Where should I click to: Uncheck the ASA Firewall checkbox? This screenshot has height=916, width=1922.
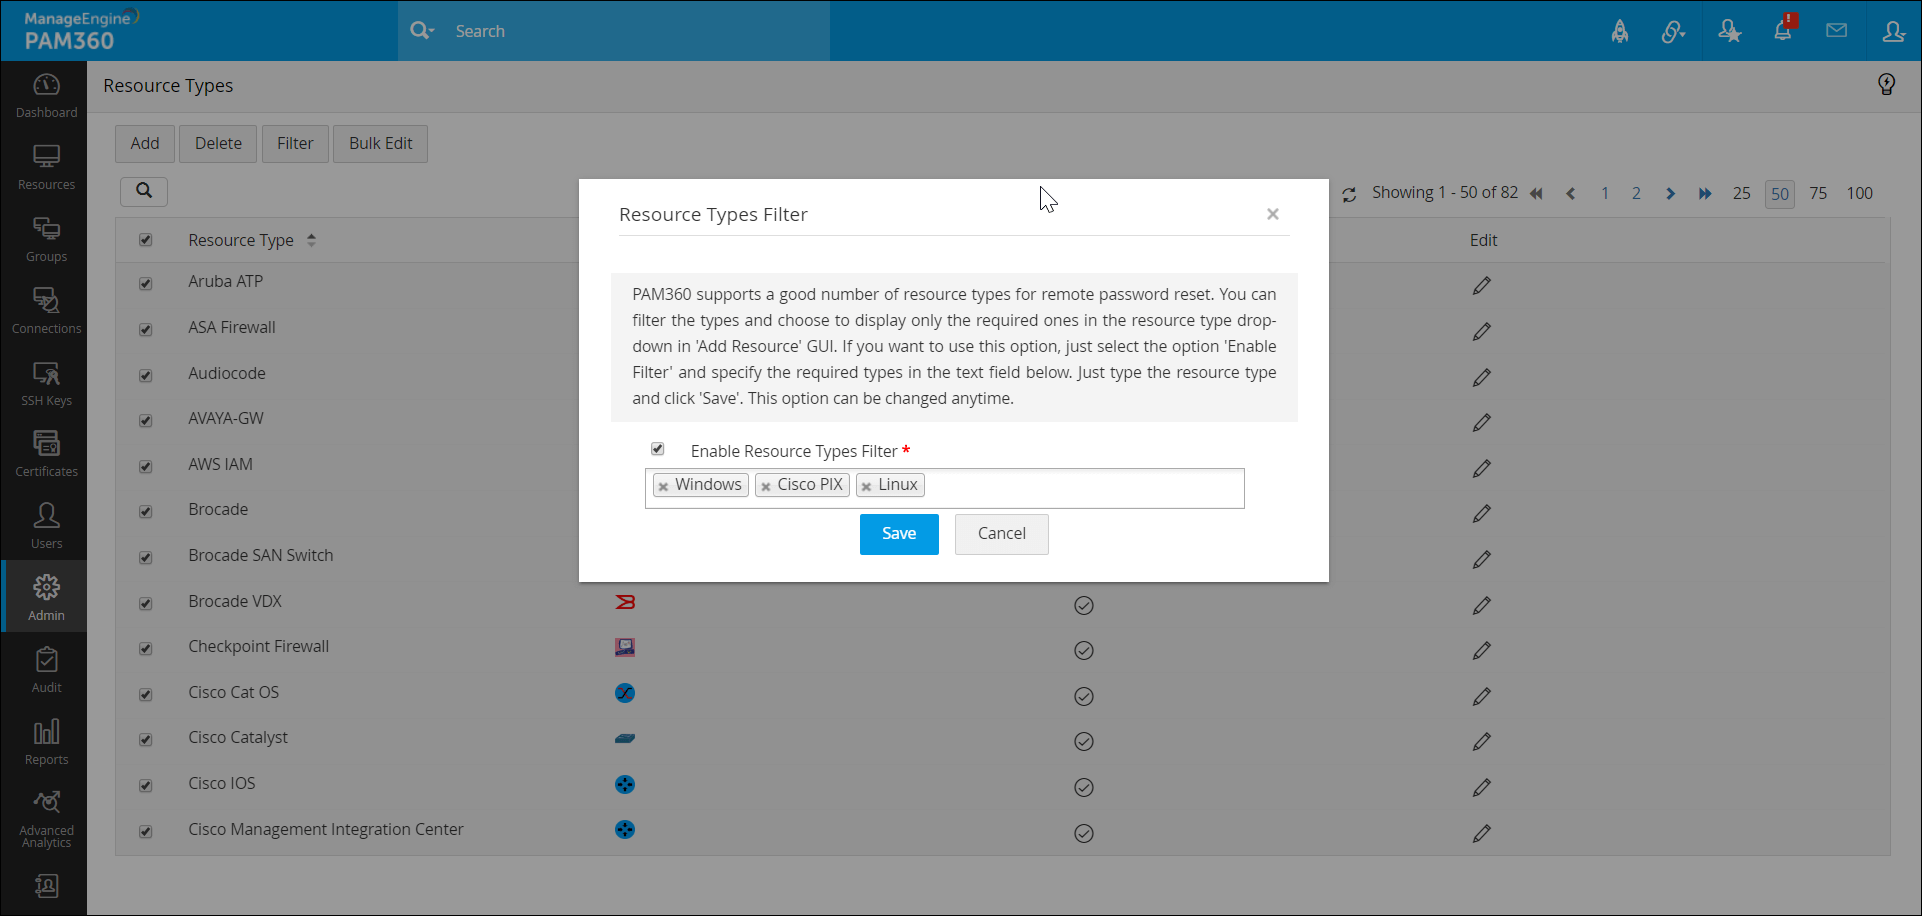[146, 330]
